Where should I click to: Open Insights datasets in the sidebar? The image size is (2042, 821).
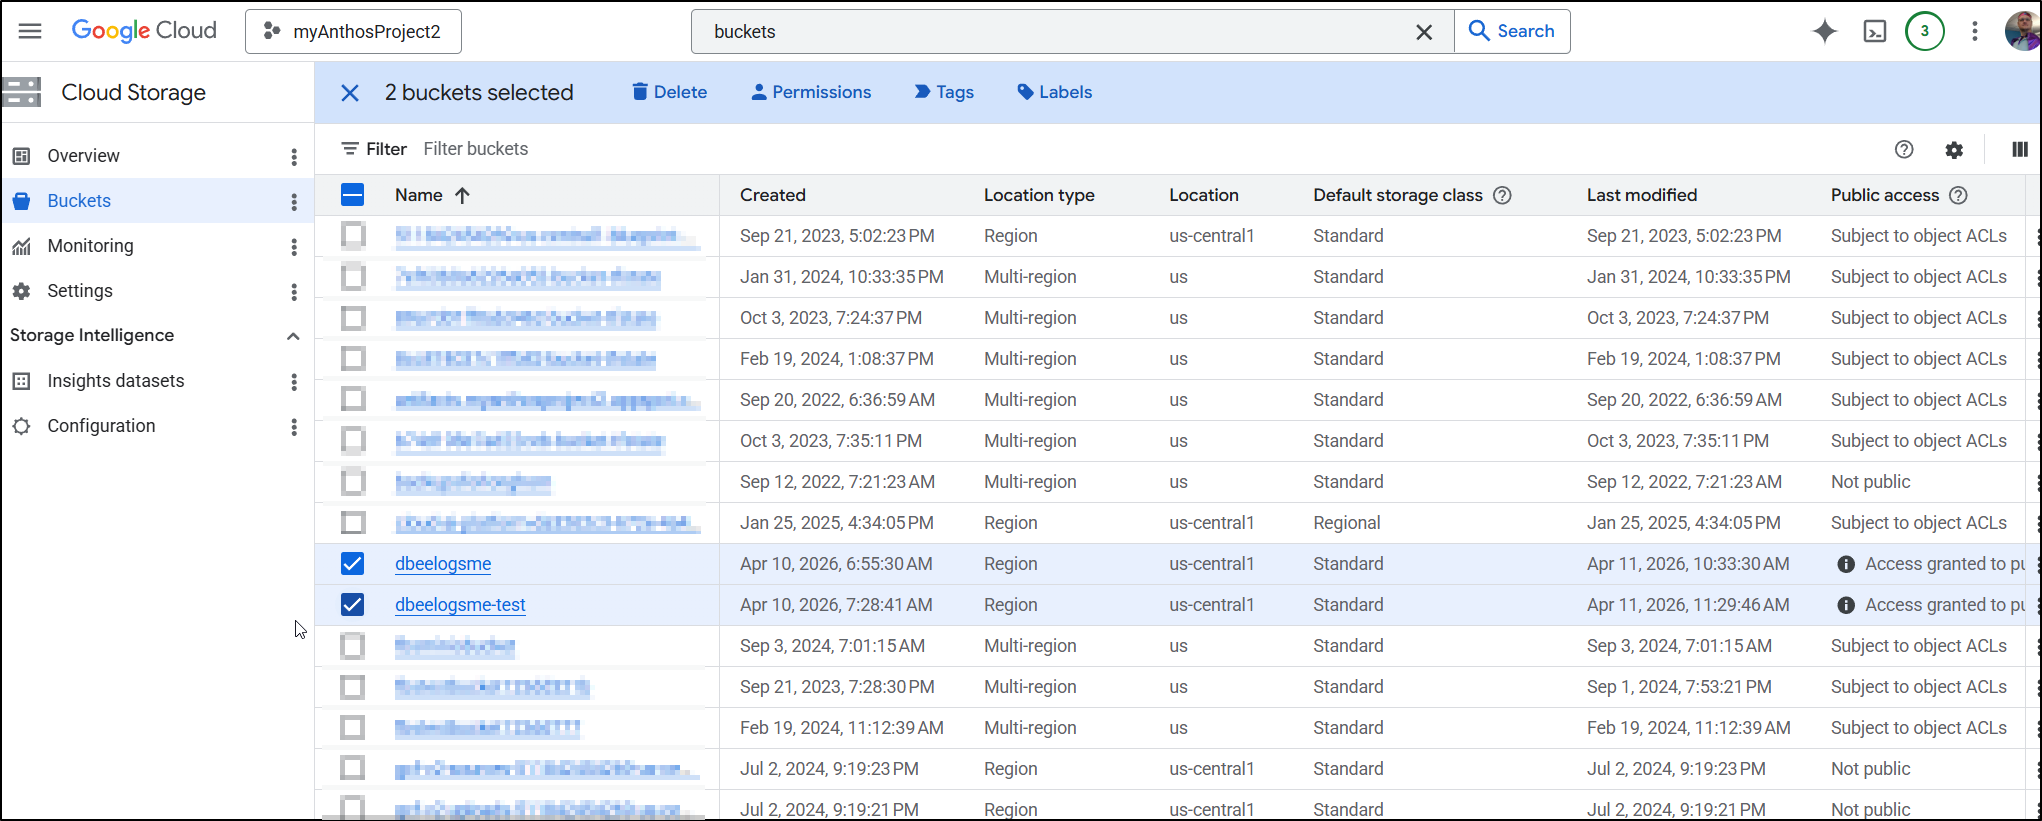coord(115,381)
